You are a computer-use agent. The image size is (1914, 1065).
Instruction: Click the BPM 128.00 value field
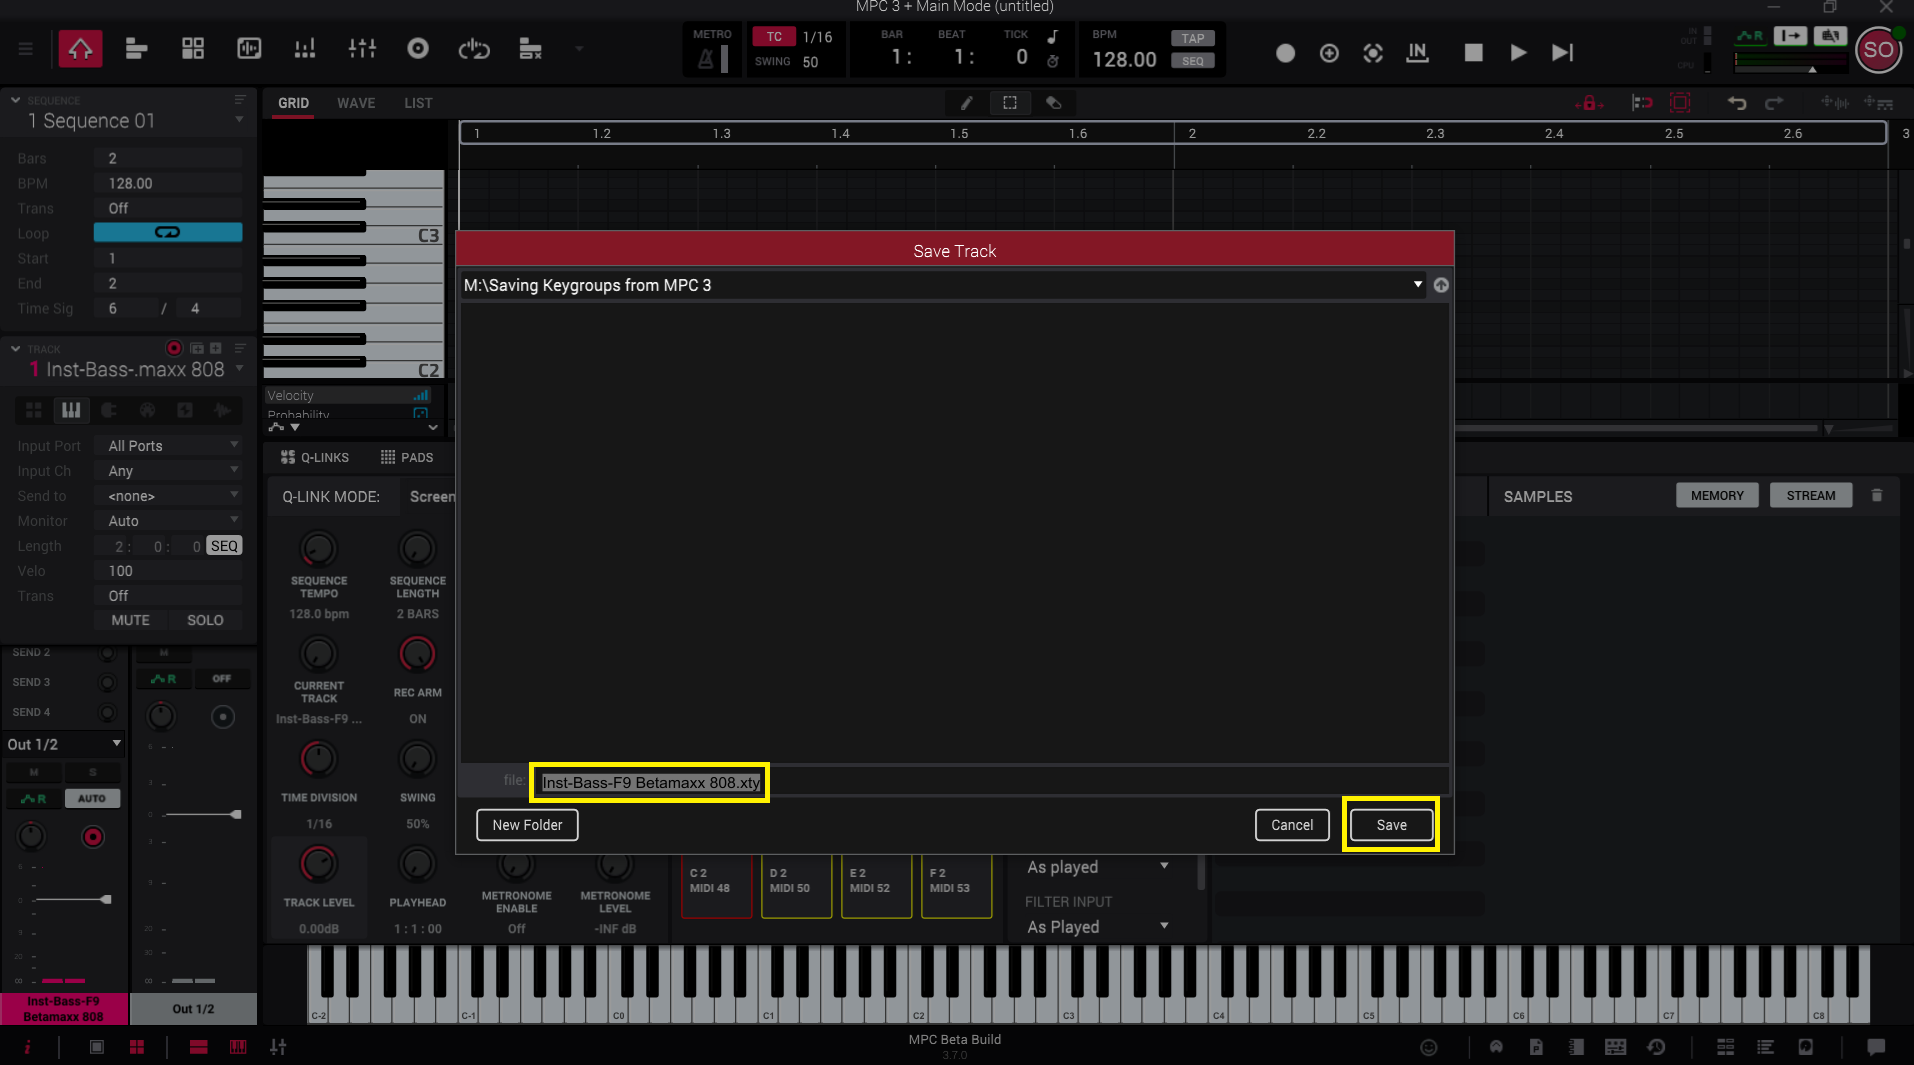tap(1124, 59)
